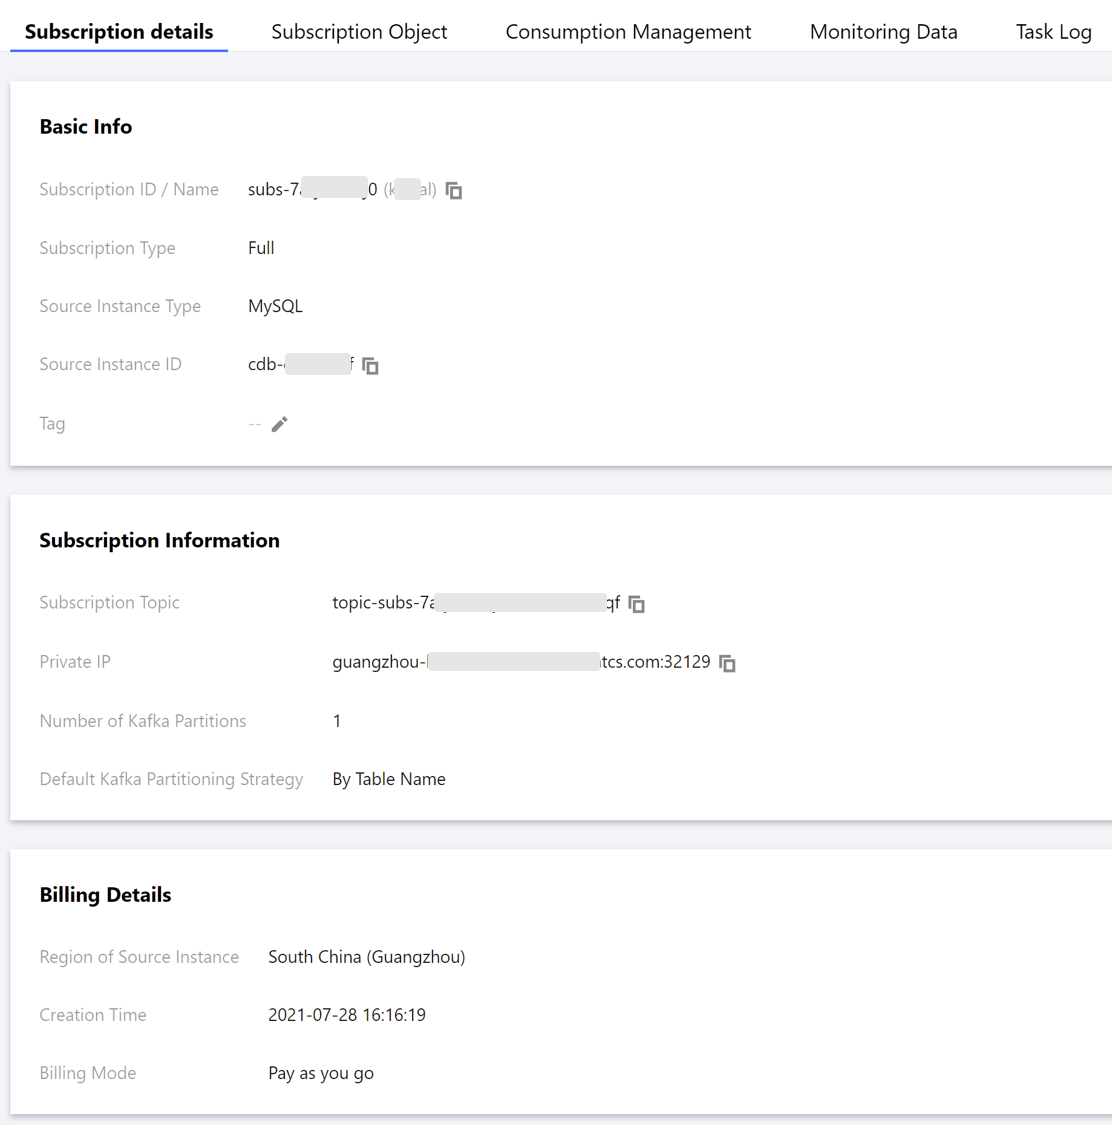This screenshot has height=1125, width=1112.
Task: Copy the Subscription ID and name
Action: (x=454, y=190)
